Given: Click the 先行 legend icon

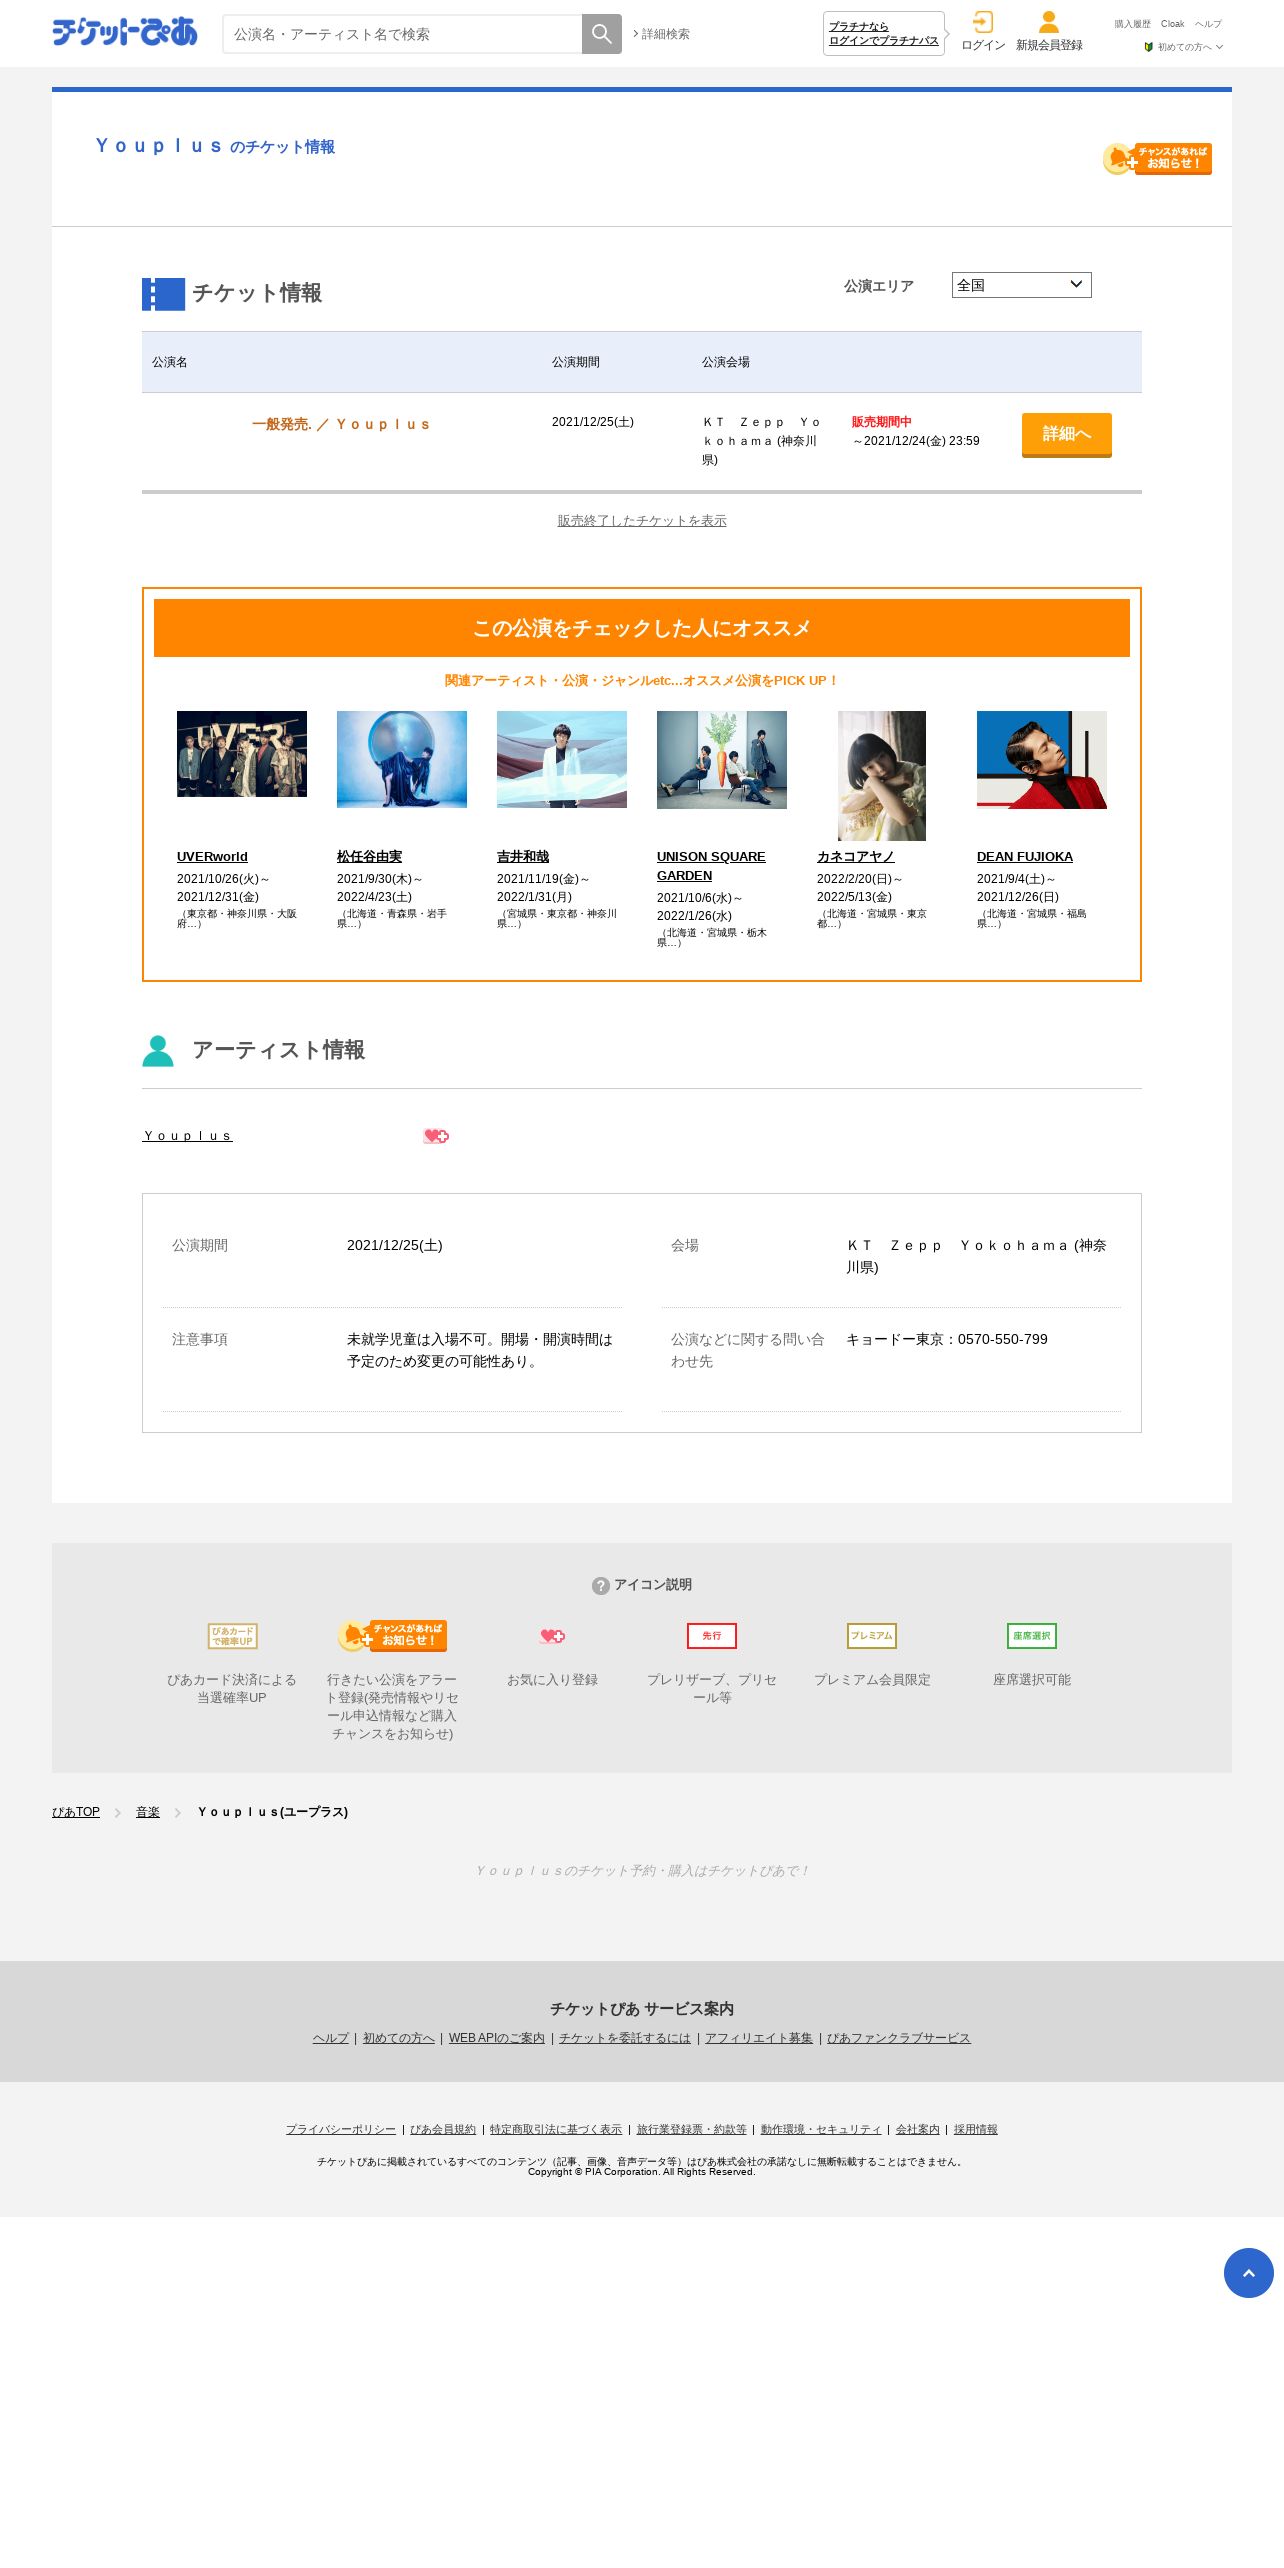Looking at the screenshot, I should coord(712,1636).
